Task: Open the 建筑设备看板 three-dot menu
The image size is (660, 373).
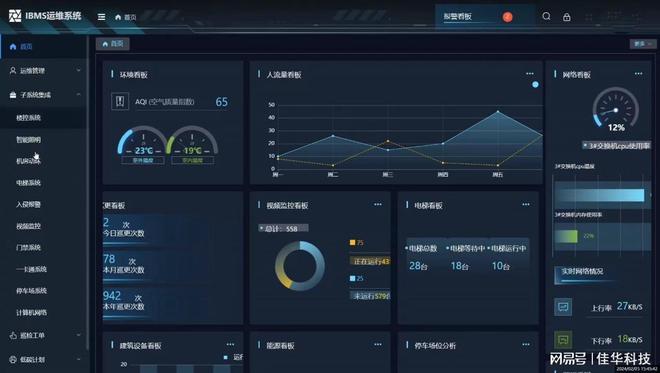Action: click(230, 344)
